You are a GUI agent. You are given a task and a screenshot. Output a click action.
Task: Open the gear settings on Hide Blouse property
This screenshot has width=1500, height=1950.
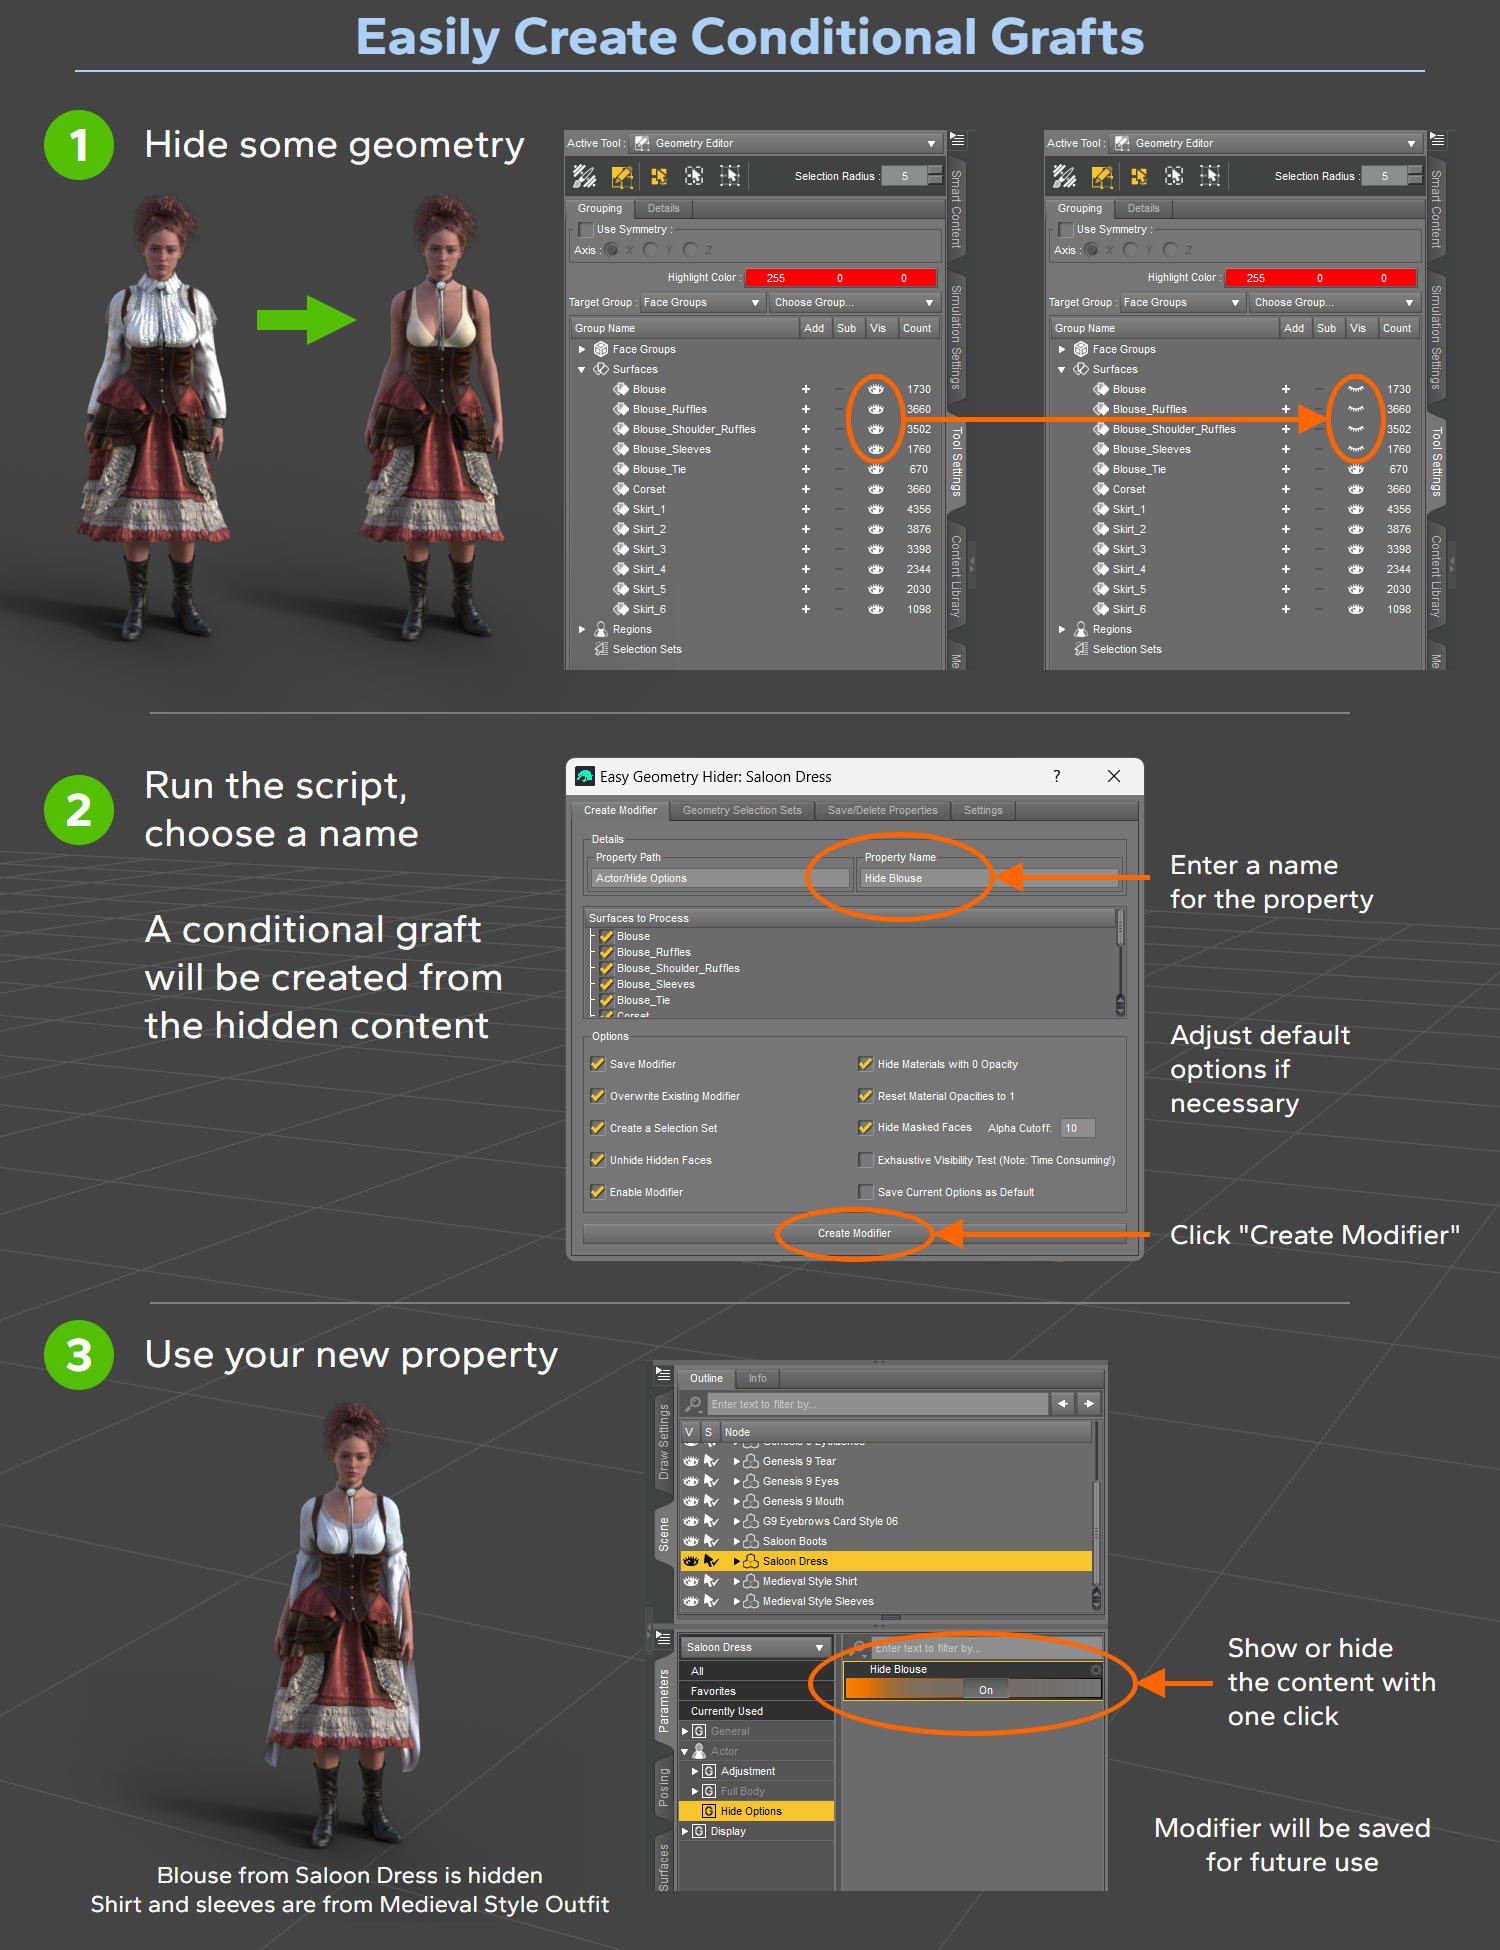coord(1095,1669)
